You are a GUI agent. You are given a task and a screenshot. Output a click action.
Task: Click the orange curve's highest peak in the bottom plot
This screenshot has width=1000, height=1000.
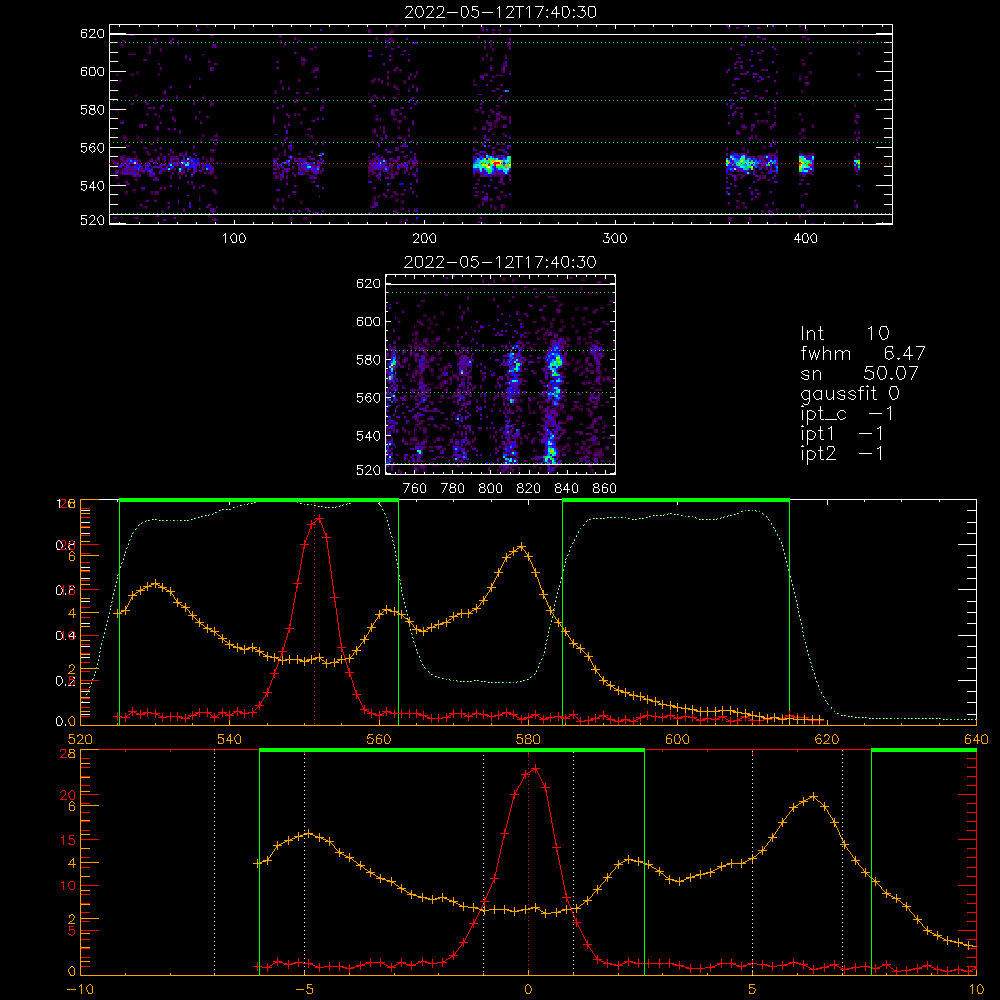[813, 797]
